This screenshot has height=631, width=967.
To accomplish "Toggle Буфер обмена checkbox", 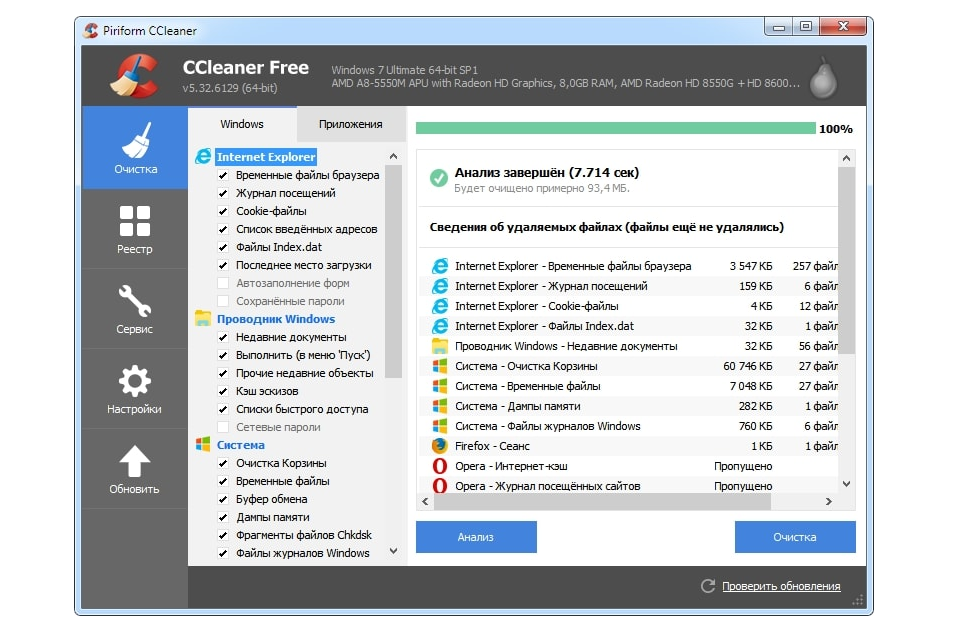I will coord(223,499).
